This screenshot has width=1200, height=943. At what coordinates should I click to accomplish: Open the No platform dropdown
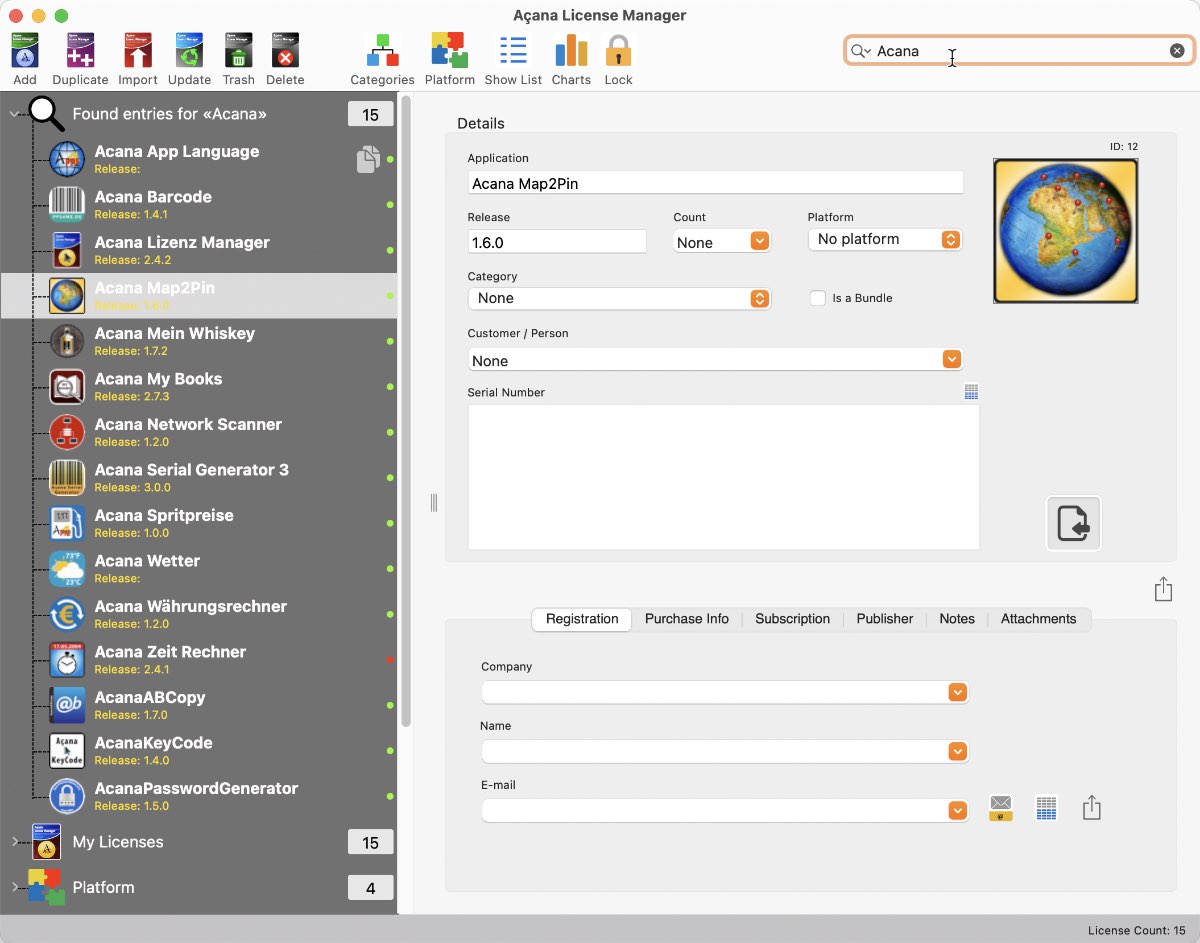[x=885, y=239]
